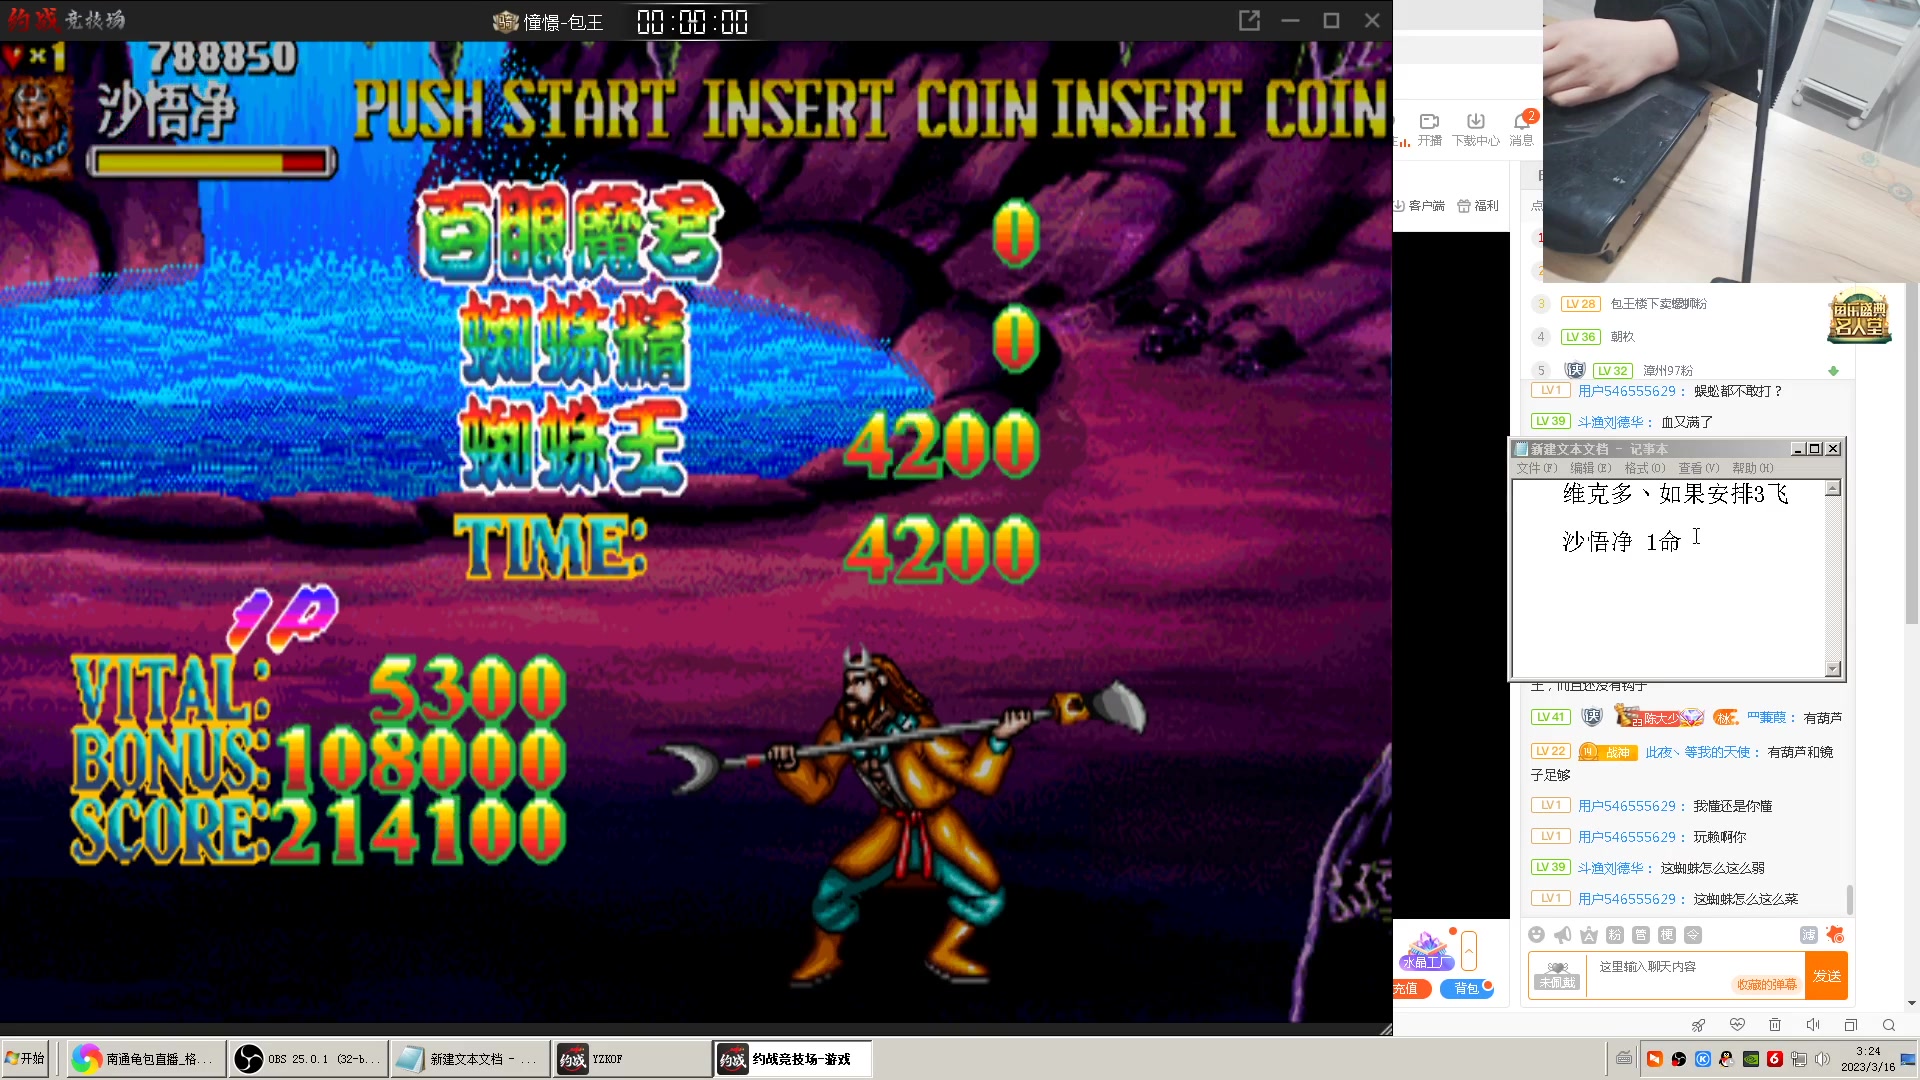Click the crown A font-style icon
1920x1080 pixels.
[x=1589, y=935]
